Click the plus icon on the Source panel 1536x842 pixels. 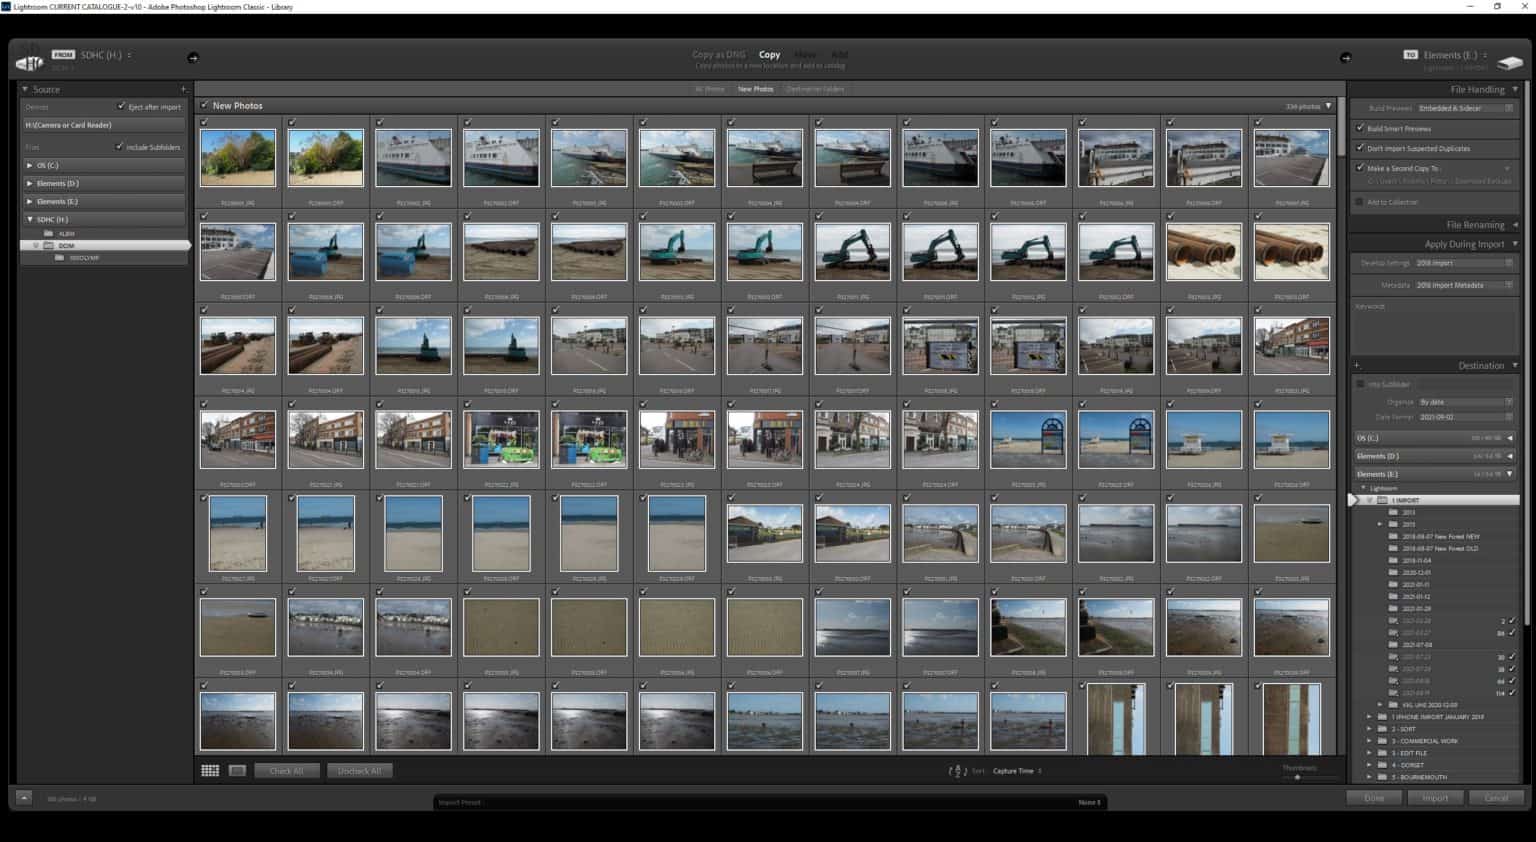click(183, 89)
